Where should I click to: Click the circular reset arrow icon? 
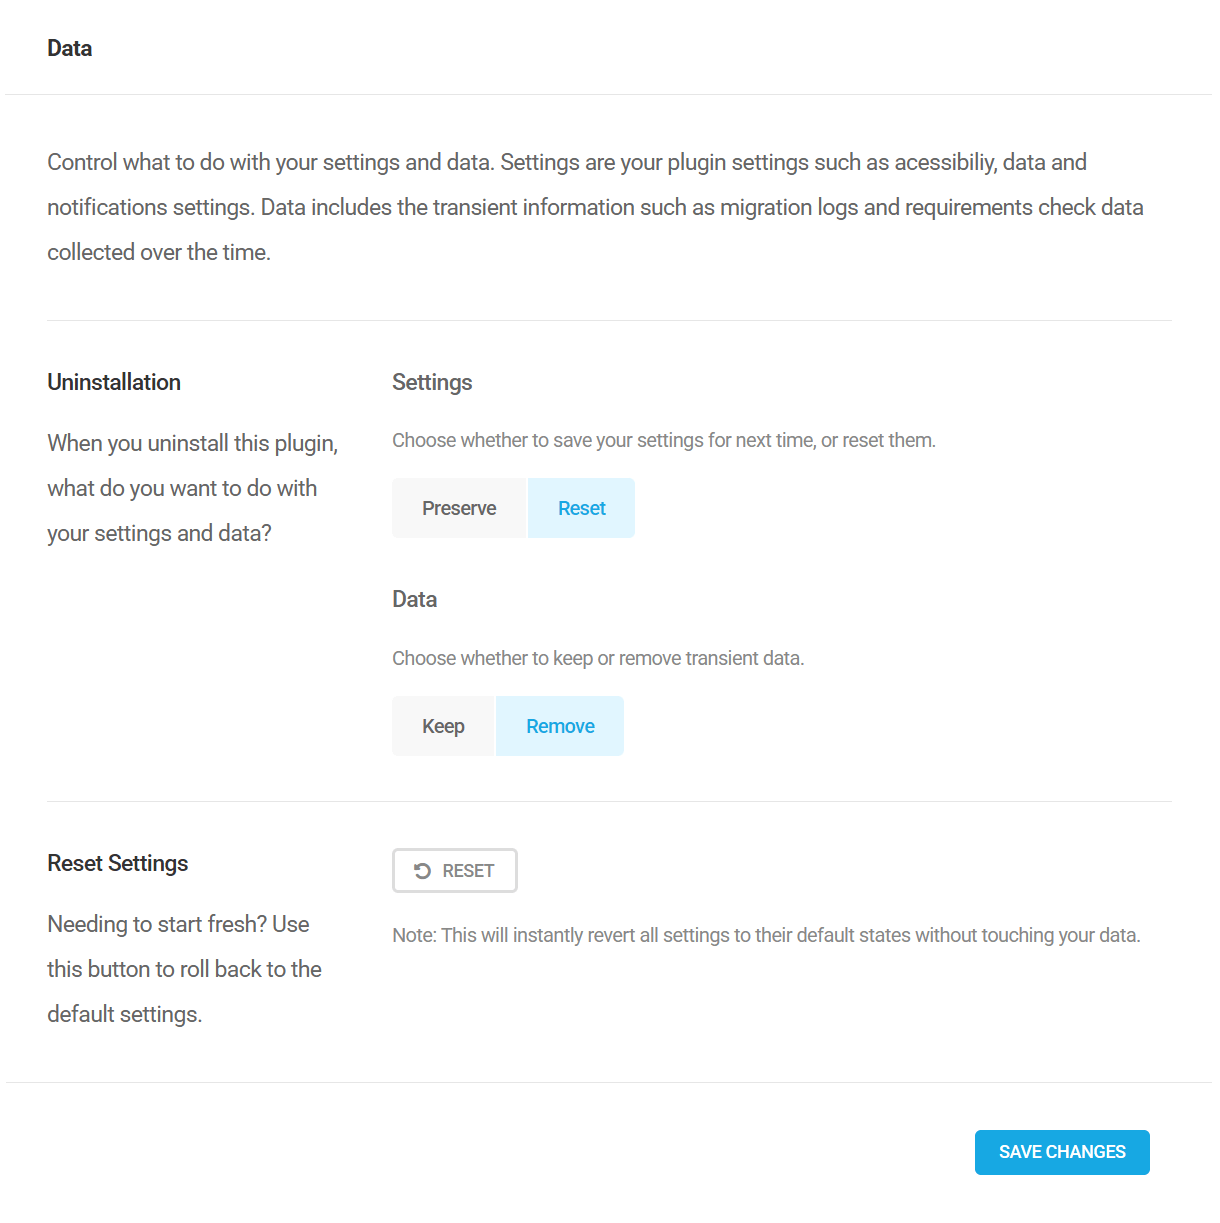tap(423, 870)
